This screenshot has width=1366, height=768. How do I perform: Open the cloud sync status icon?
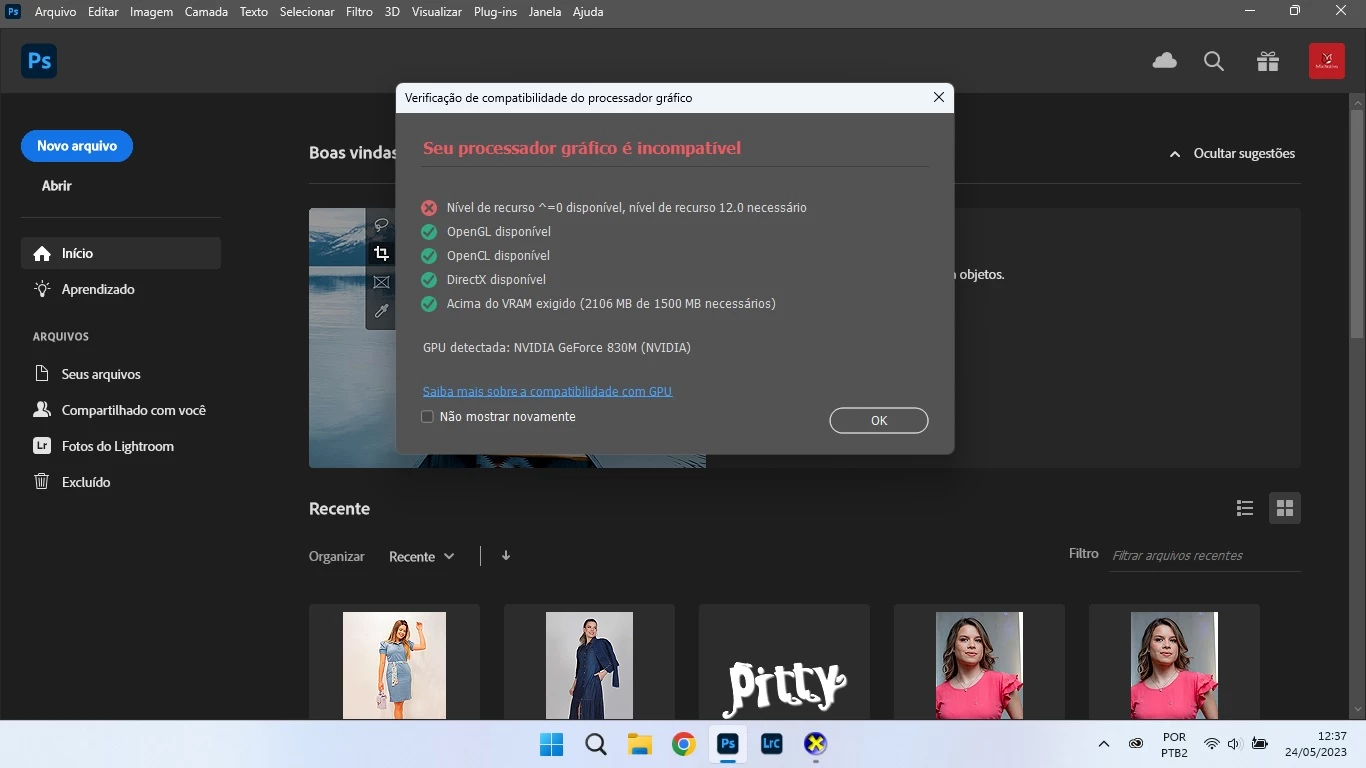[x=1165, y=61]
